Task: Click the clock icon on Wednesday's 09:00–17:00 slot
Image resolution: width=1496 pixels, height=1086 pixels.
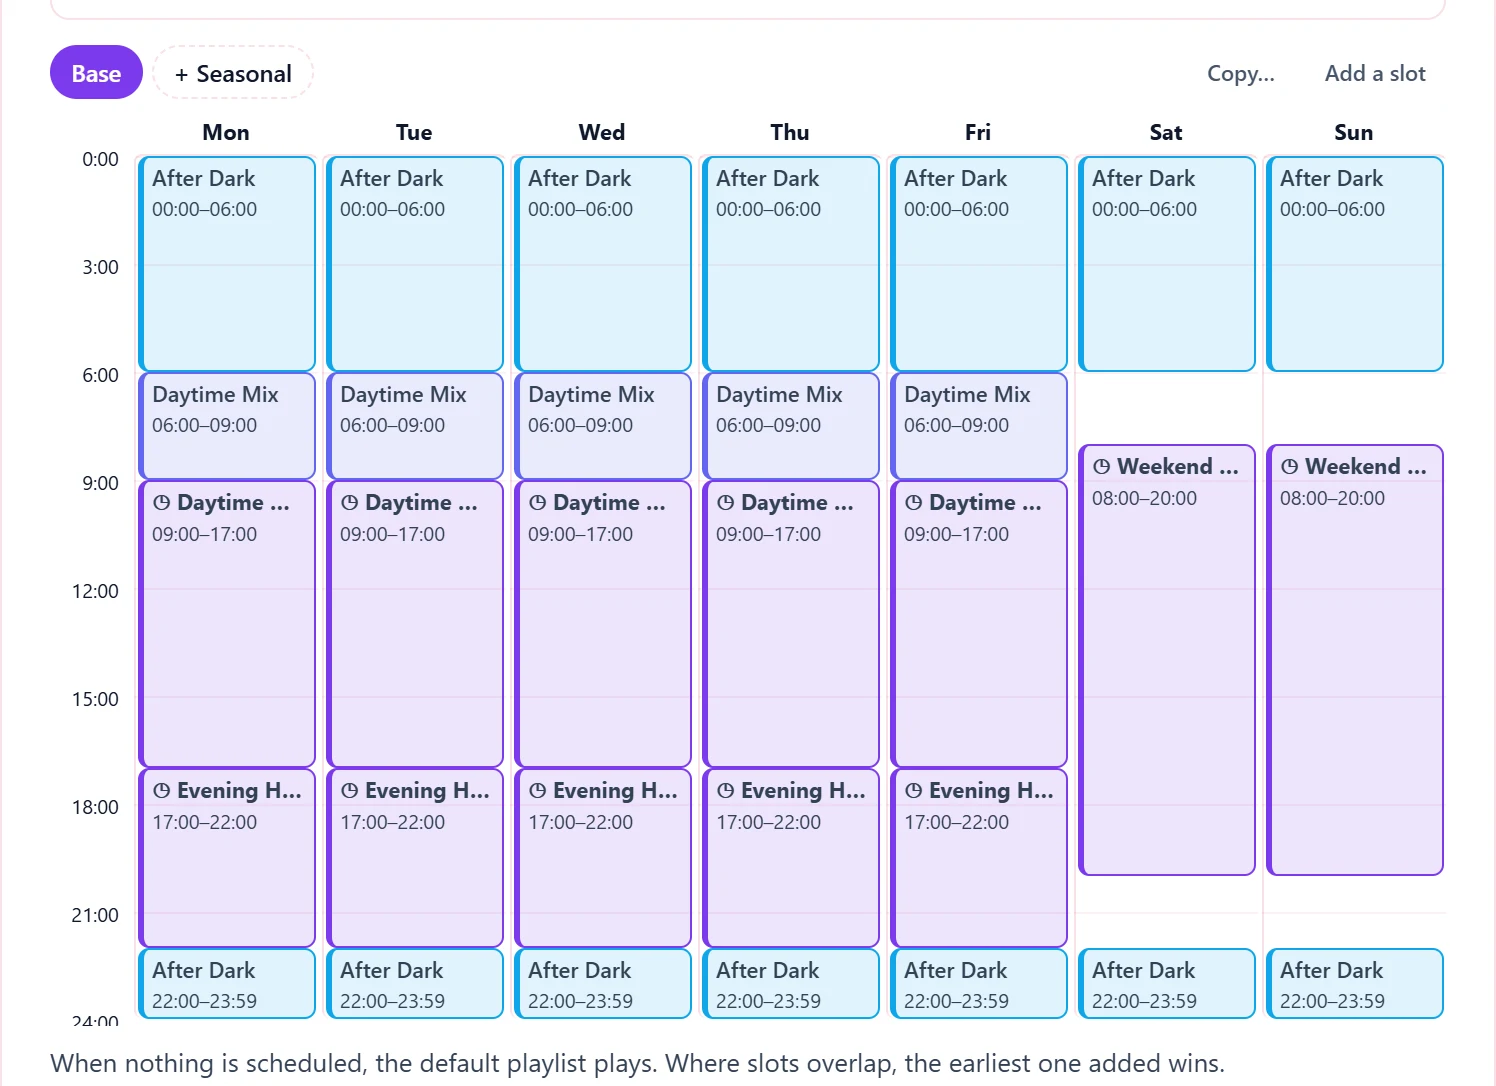Action: click(537, 503)
